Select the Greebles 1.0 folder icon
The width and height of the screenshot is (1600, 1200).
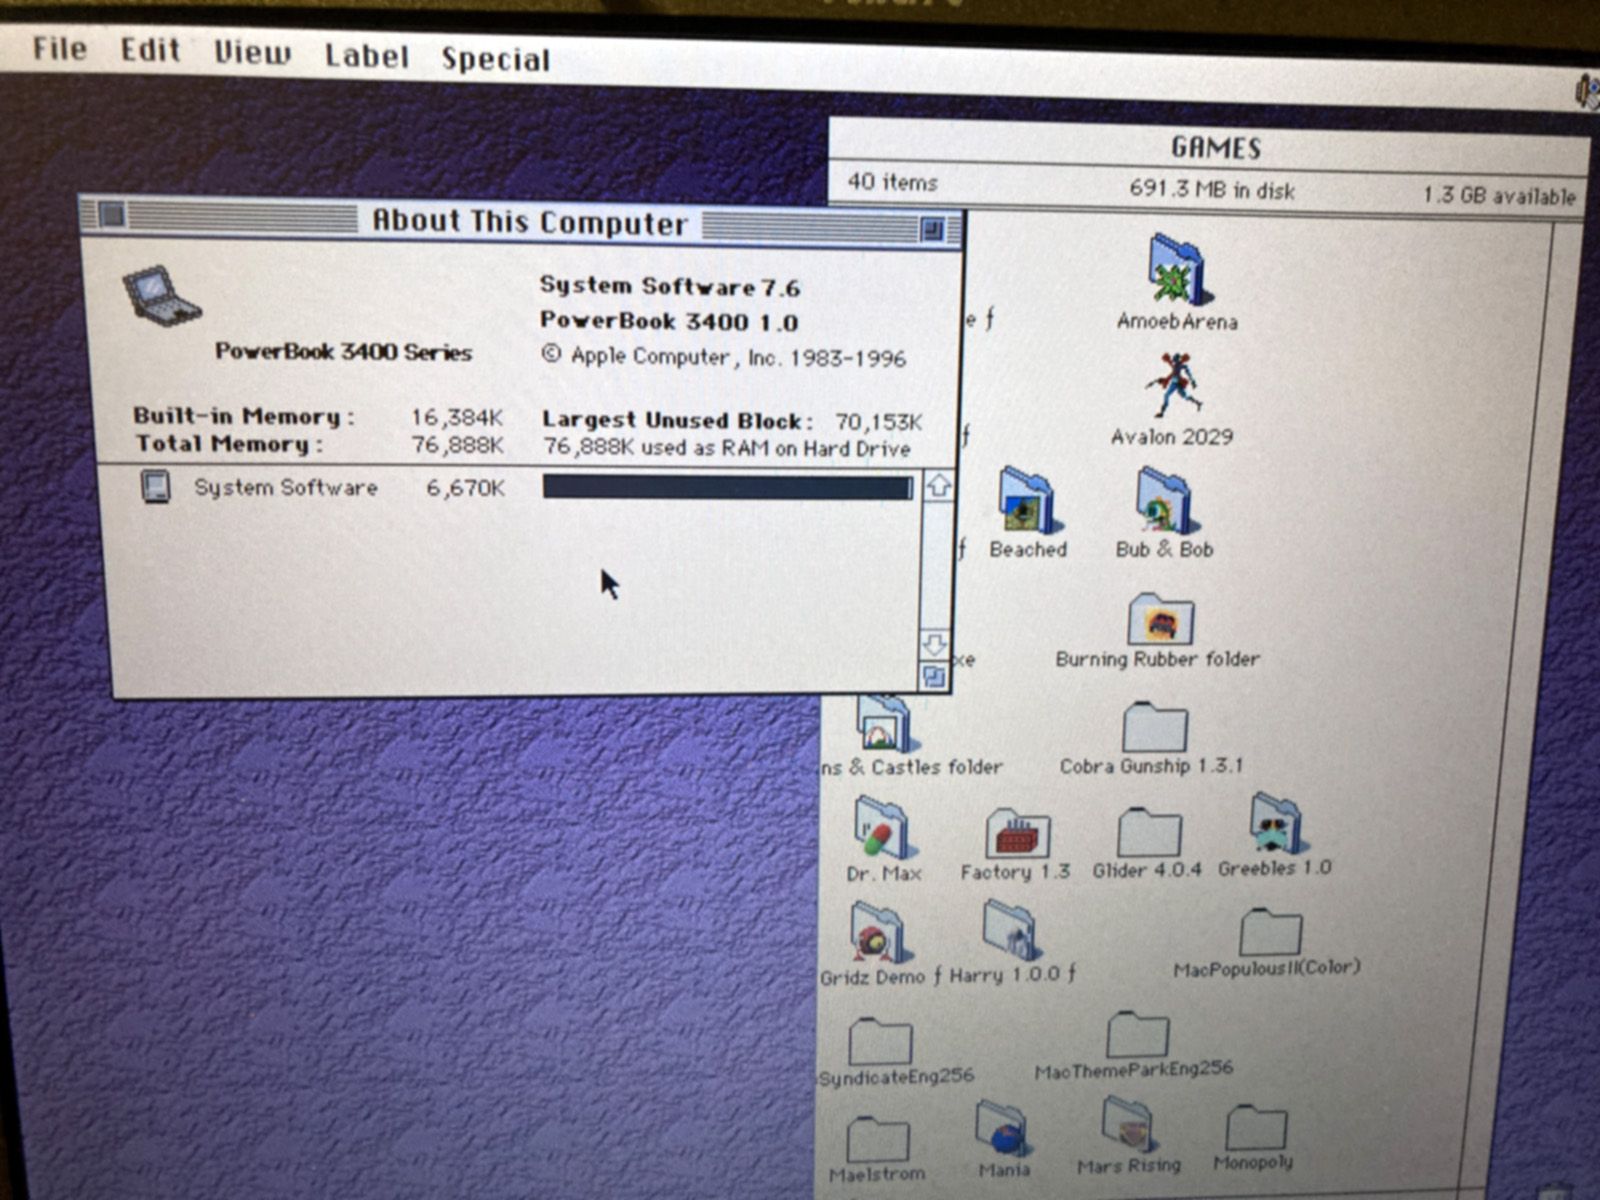point(1275,823)
